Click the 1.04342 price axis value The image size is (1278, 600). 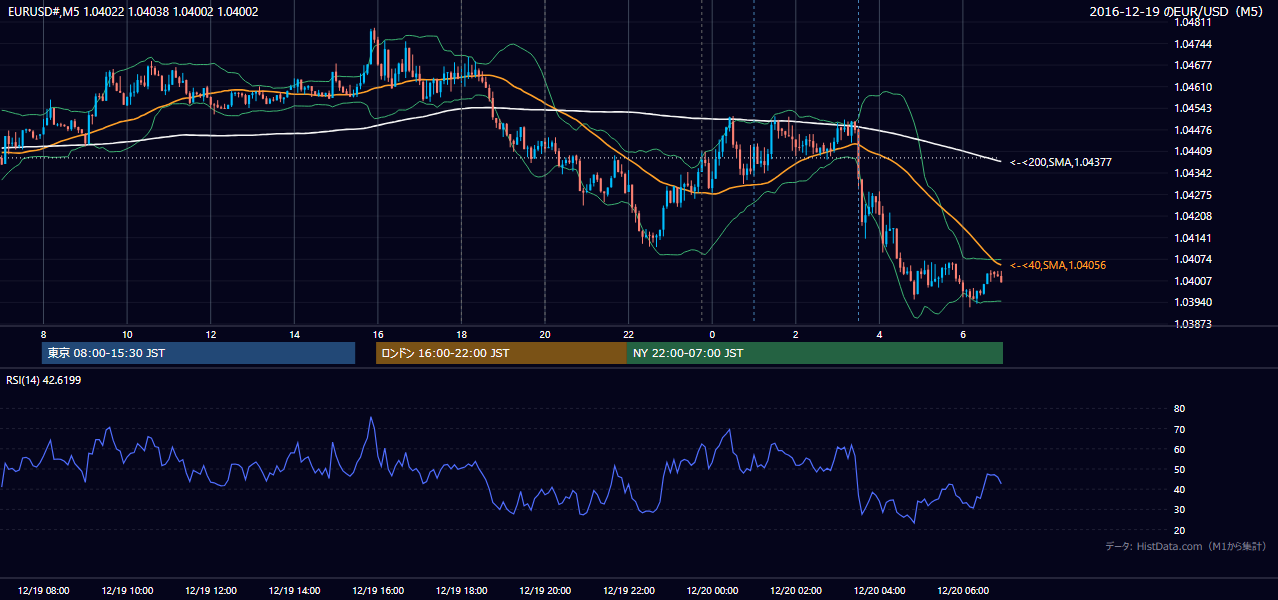[1194, 173]
